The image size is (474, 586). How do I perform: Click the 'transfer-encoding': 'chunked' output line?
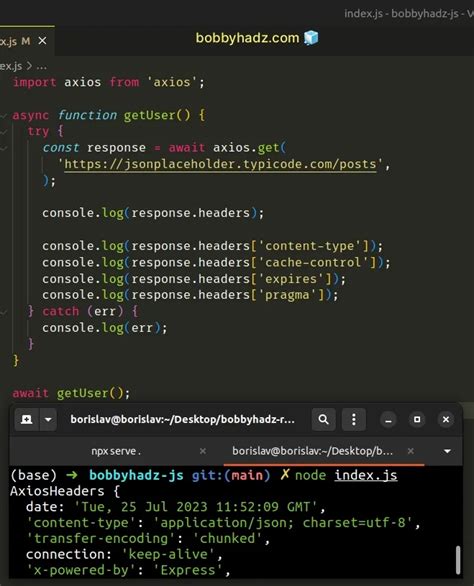[148, 539]
